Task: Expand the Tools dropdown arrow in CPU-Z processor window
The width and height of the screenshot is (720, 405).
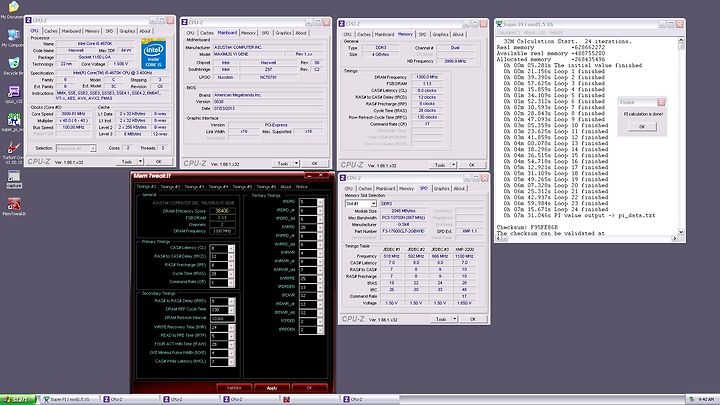Action: pos(141,162)
